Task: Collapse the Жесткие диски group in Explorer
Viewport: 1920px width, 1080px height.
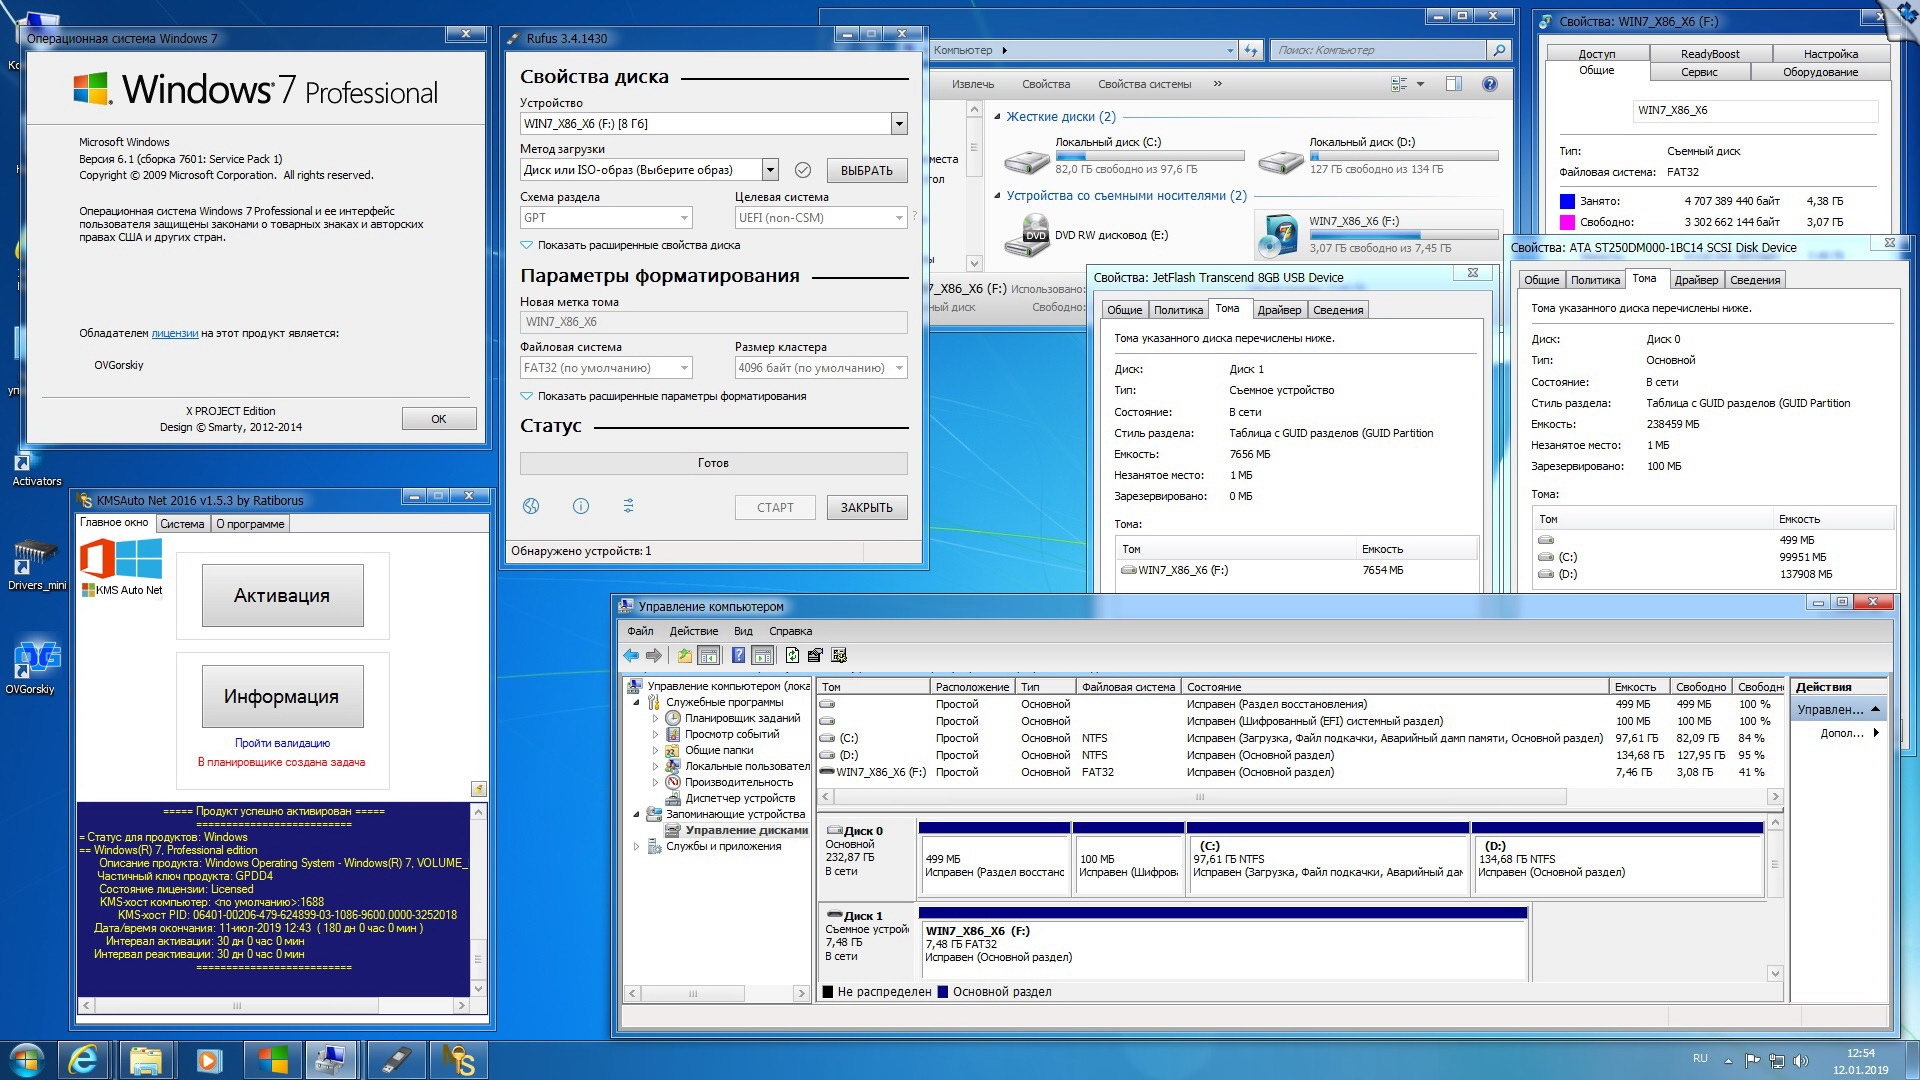Action: coord(997,117)
